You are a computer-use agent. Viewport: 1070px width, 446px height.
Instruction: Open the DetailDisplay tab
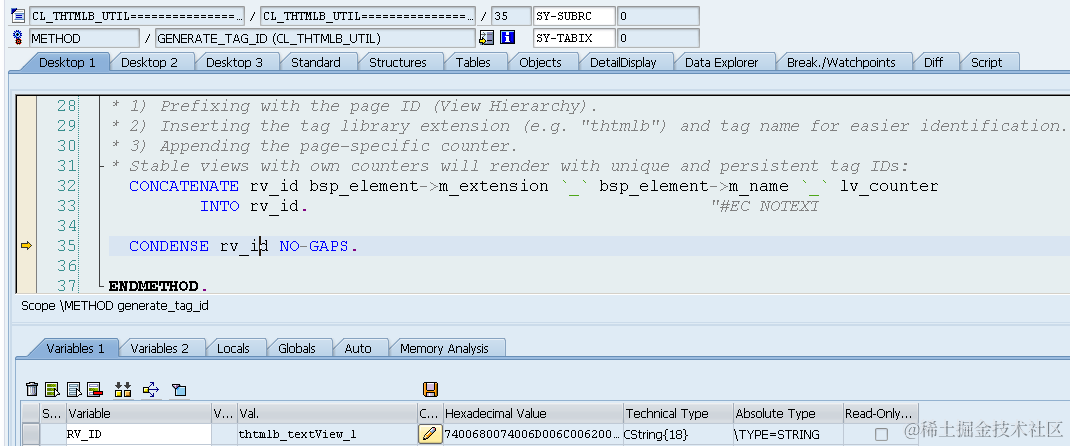(x=622, y=62)
